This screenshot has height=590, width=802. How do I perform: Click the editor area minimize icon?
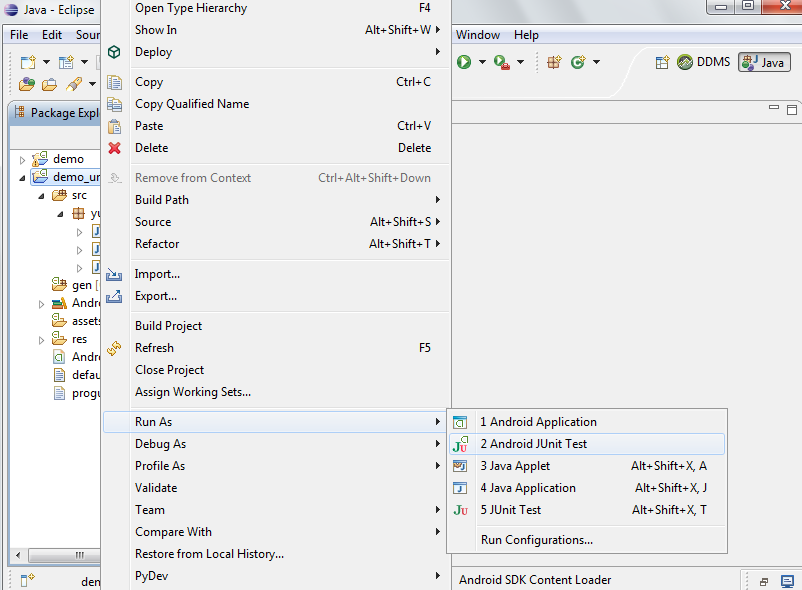click(774, 107)
